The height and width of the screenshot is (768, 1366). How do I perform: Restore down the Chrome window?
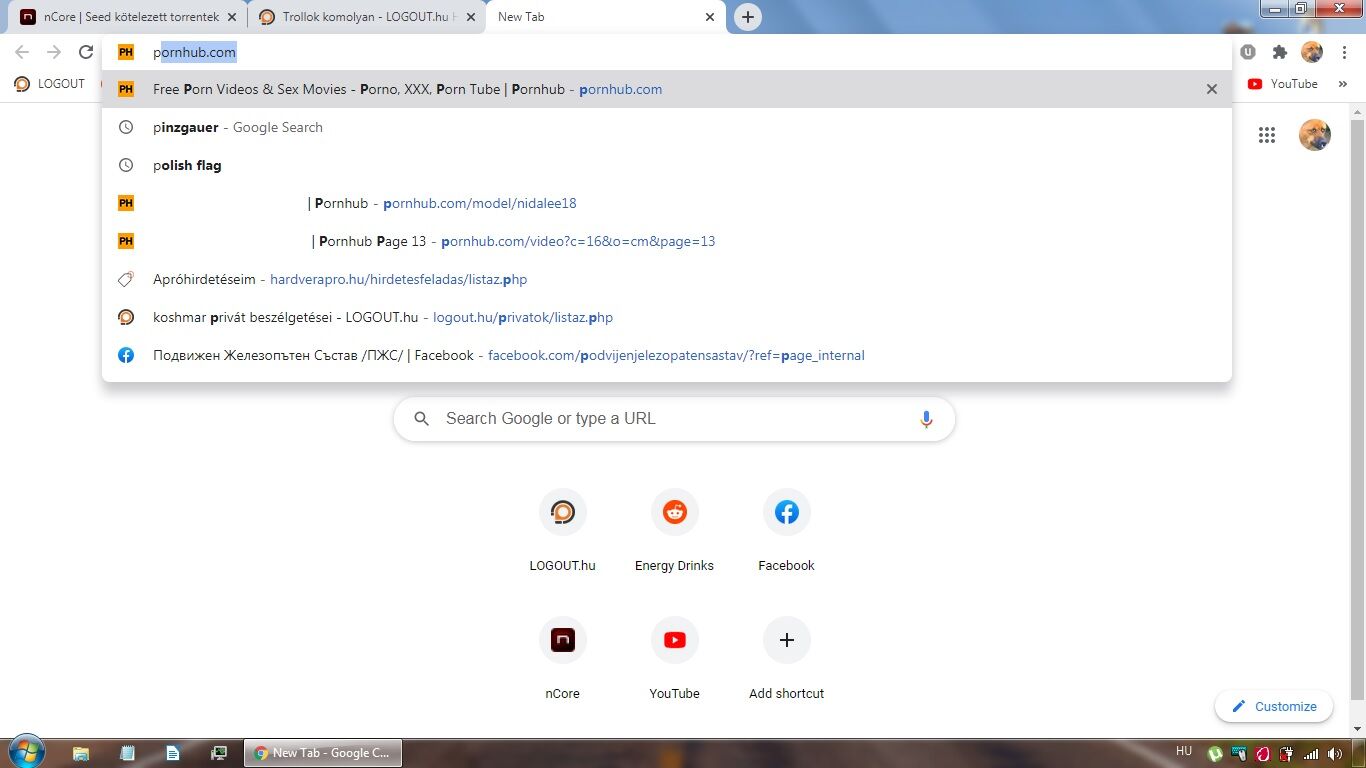tap(1301, 8)
